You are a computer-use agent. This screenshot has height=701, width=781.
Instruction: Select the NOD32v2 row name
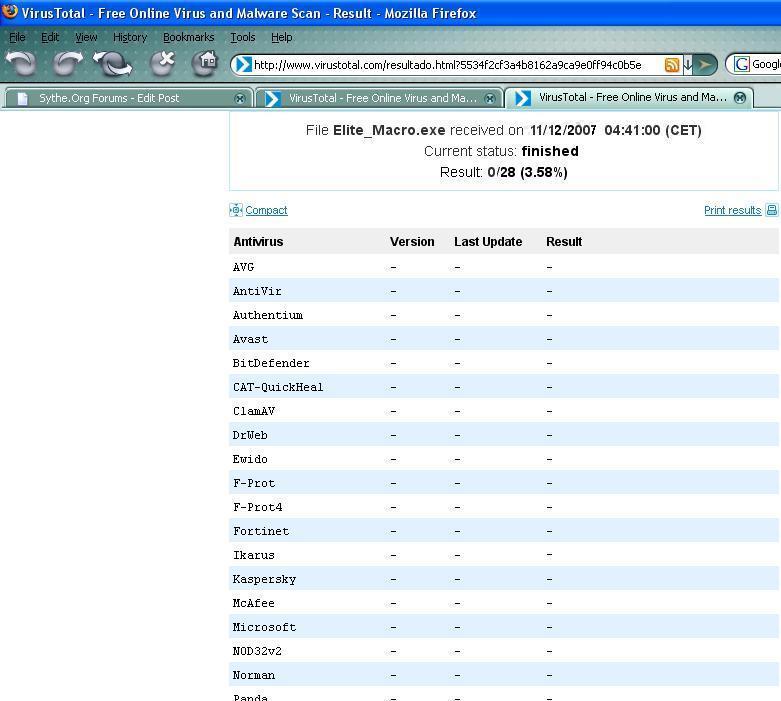click(x=257, y=651)
